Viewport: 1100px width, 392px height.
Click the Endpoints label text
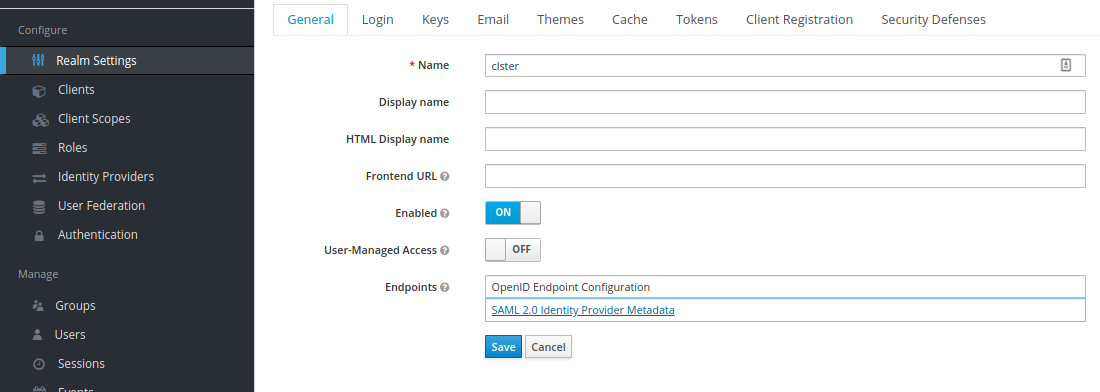[x=411, y=287]
